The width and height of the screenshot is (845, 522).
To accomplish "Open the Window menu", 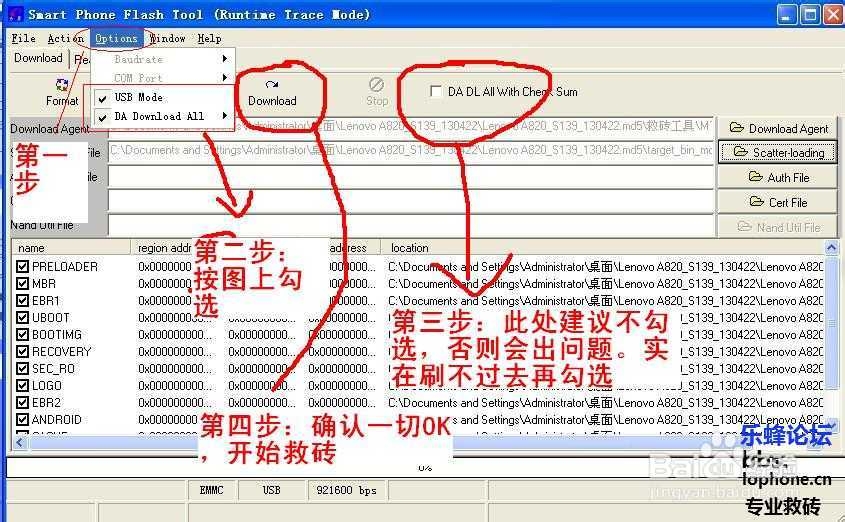I will tap(168, 38).
